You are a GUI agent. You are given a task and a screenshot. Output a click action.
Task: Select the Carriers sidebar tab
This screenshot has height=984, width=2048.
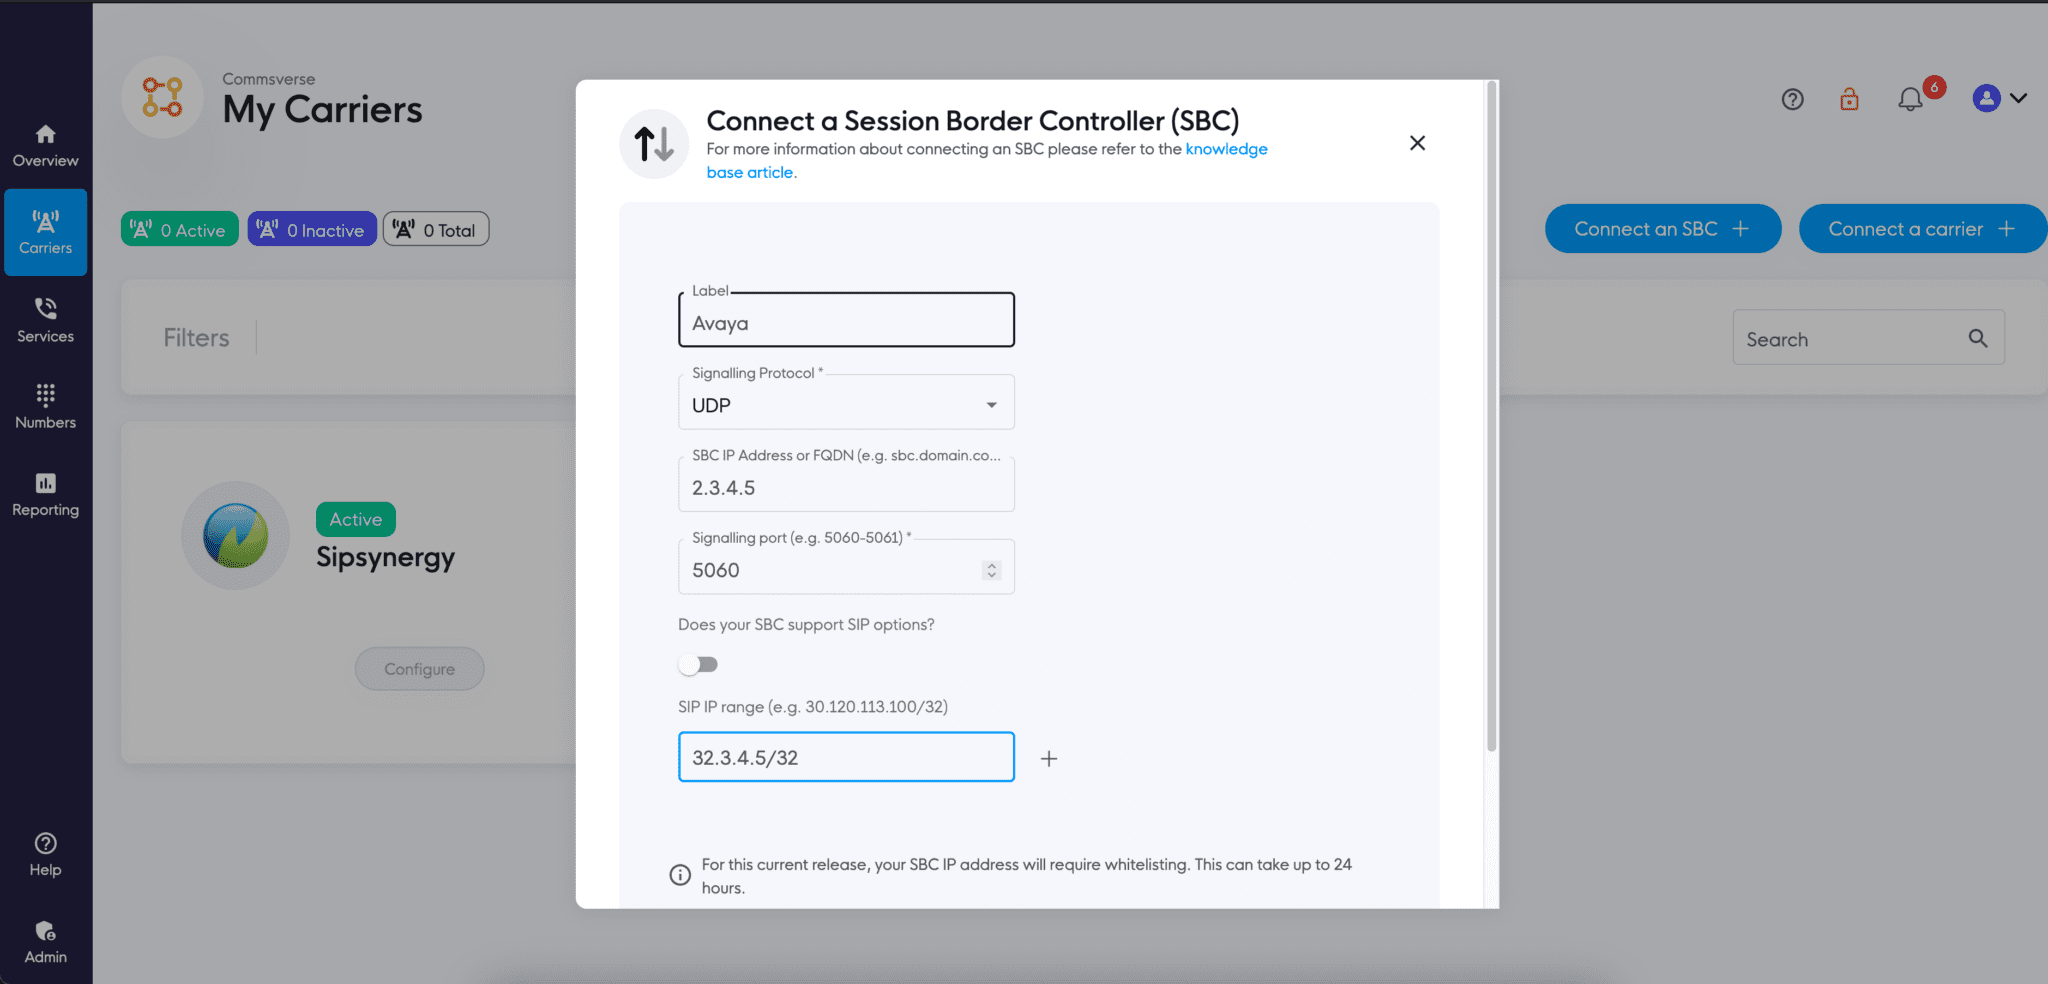[45, 232]
